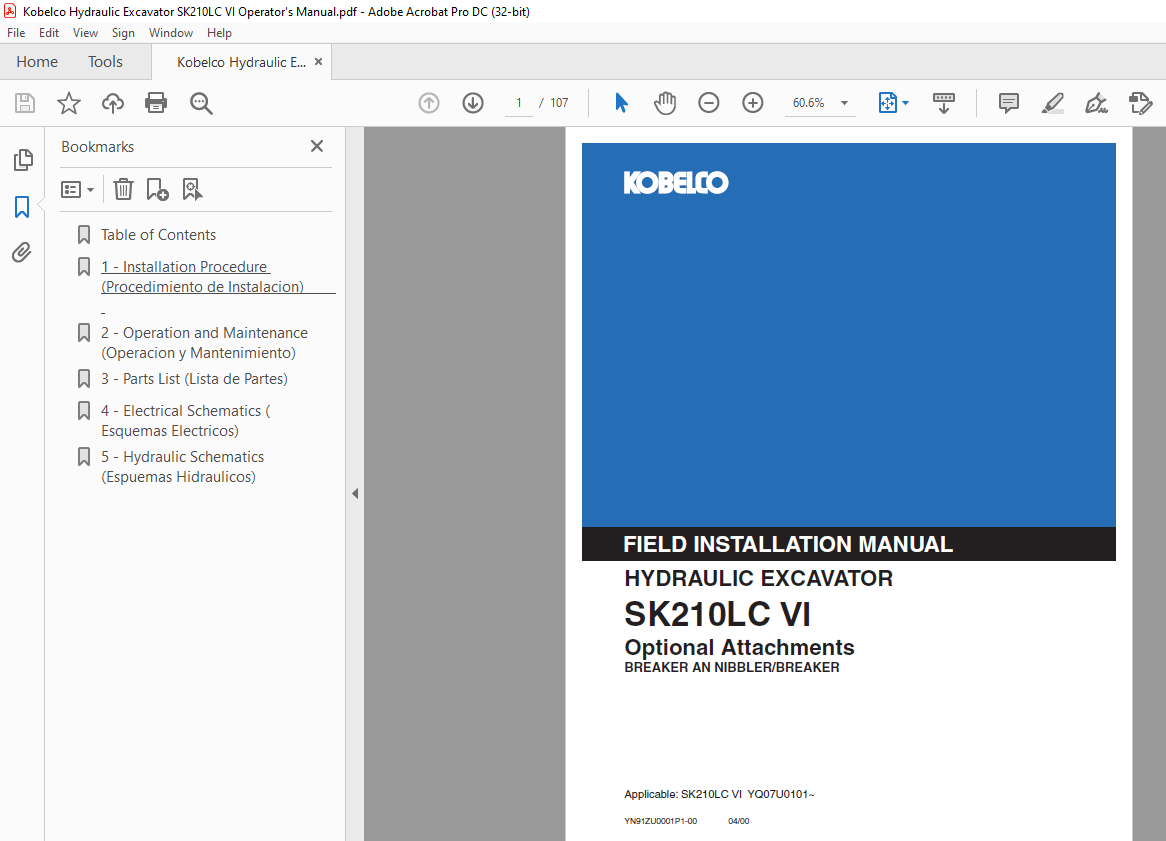1166x841 pixels.
Task: Click the KOBELCO logo on the page
Action: 676,182
